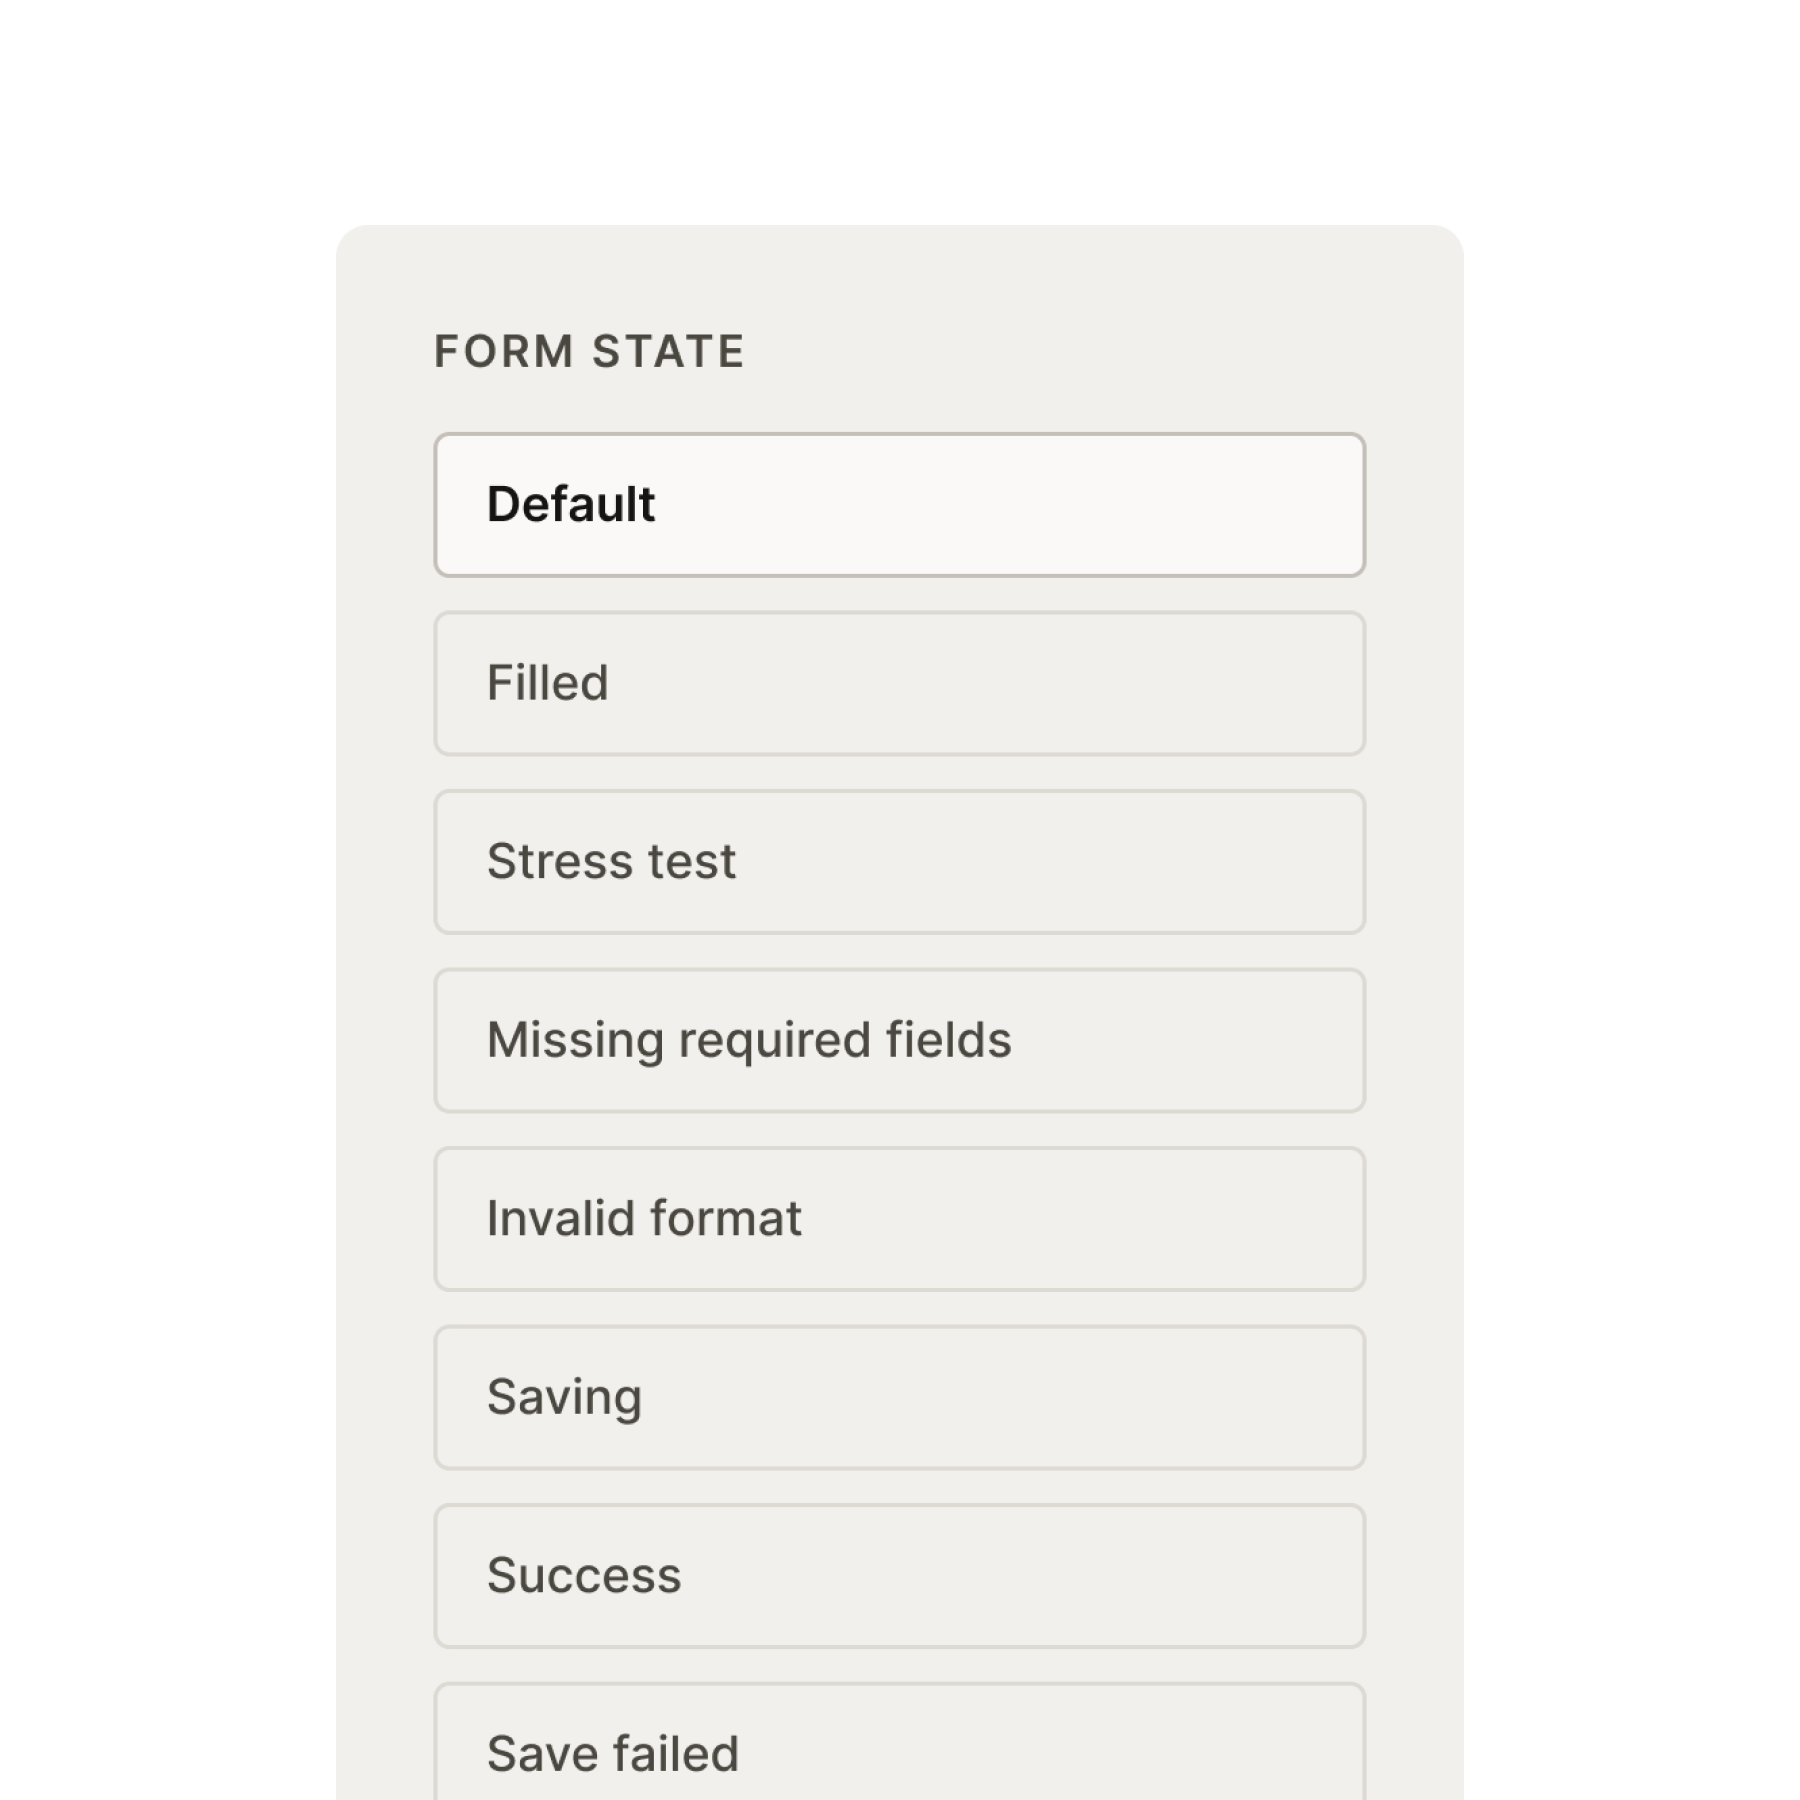
Task: Choose the Save failed state
Action: click(899, 1742)
